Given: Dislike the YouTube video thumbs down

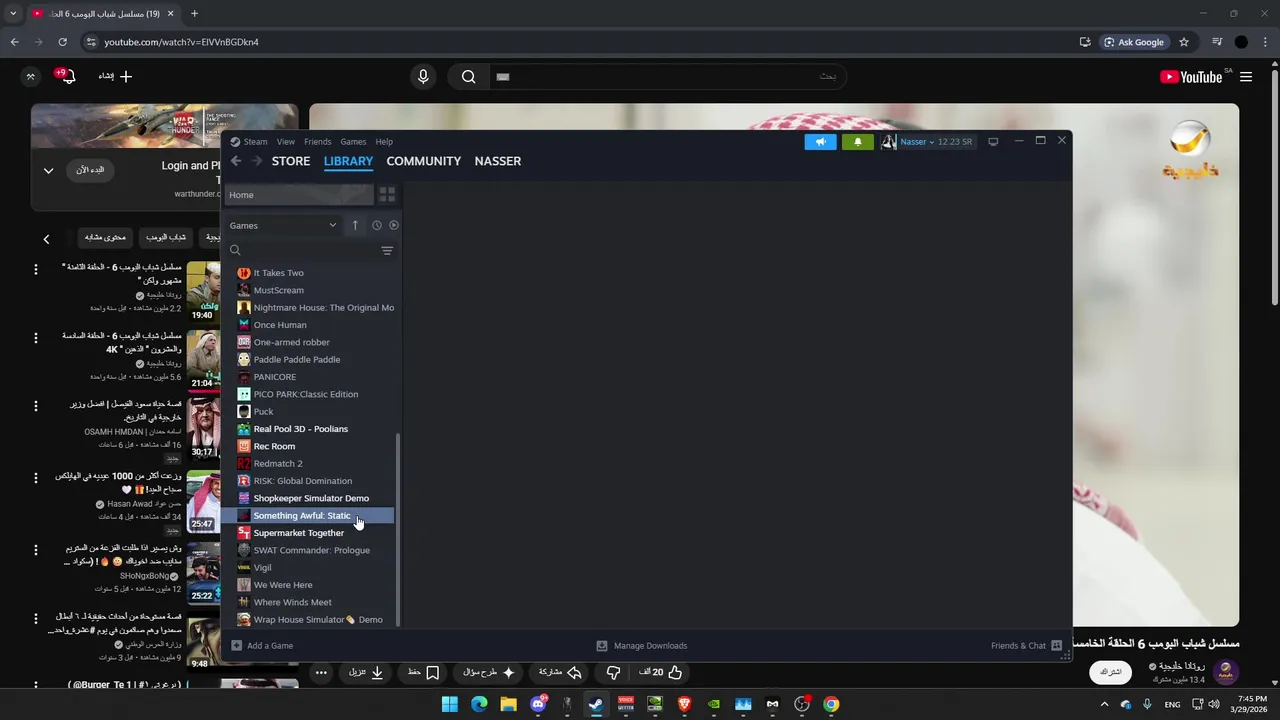Looking at the screenshot, I should pos(614,673).
